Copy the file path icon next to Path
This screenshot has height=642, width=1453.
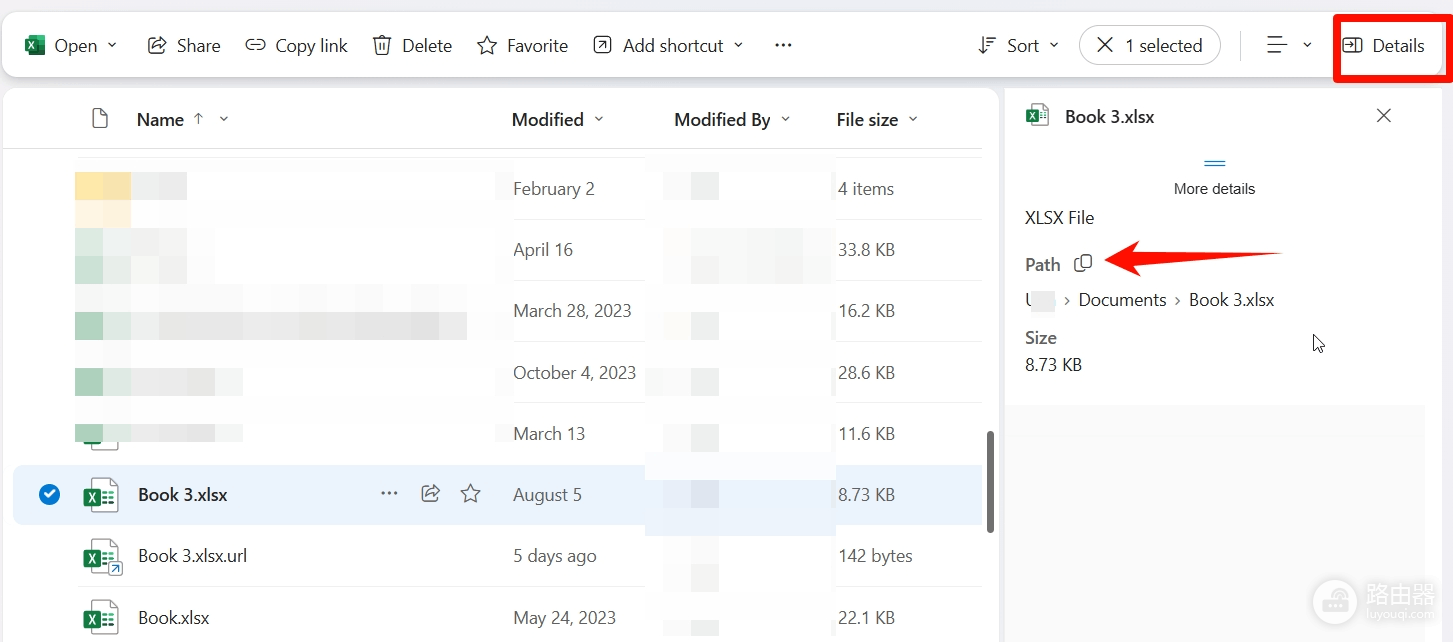pos(1083,263)
